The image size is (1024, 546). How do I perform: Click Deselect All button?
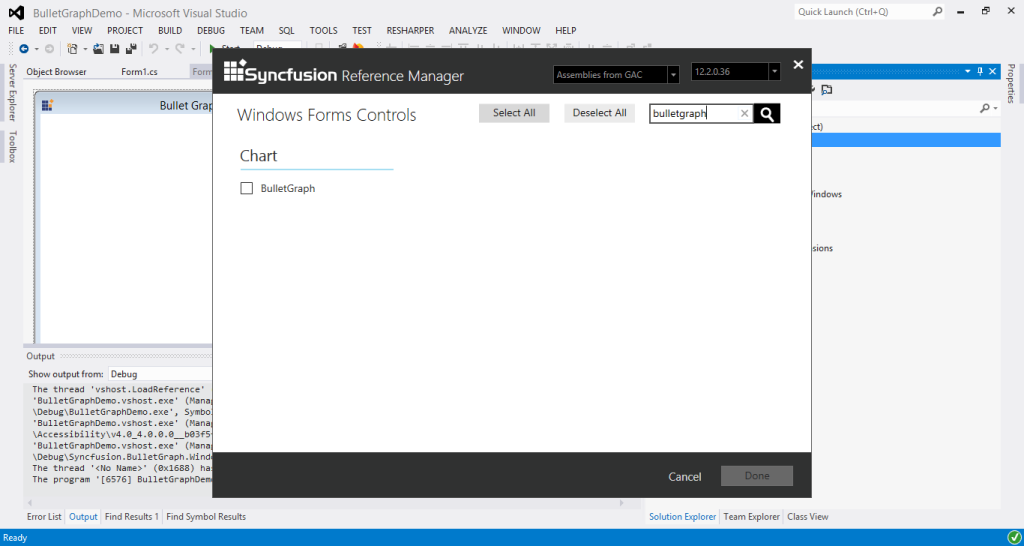pyautogui.click(x=600, y=113)
